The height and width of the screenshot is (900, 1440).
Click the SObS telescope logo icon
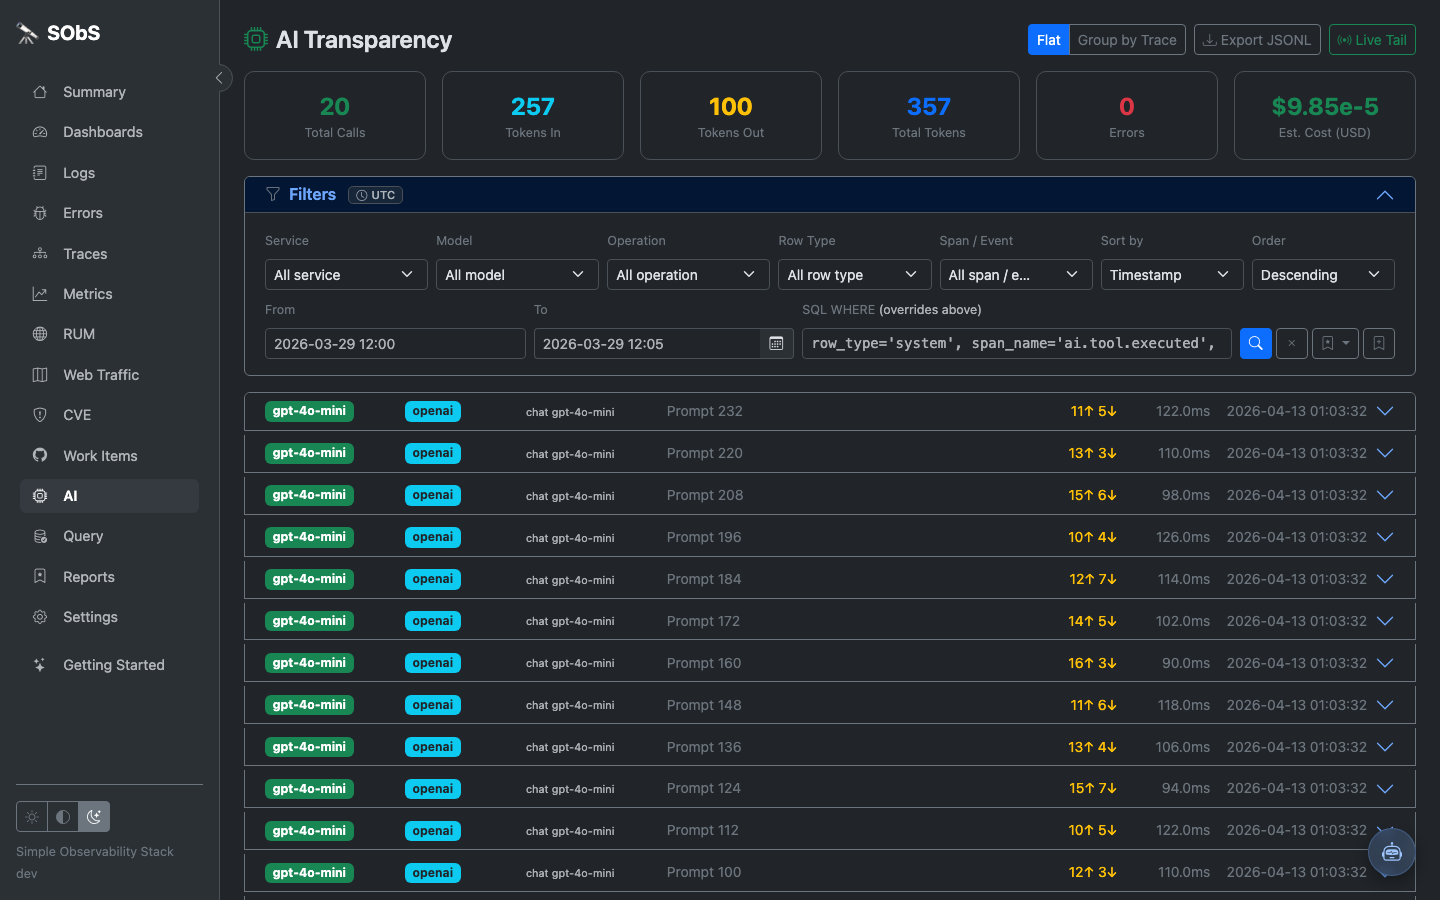[27, 33]
